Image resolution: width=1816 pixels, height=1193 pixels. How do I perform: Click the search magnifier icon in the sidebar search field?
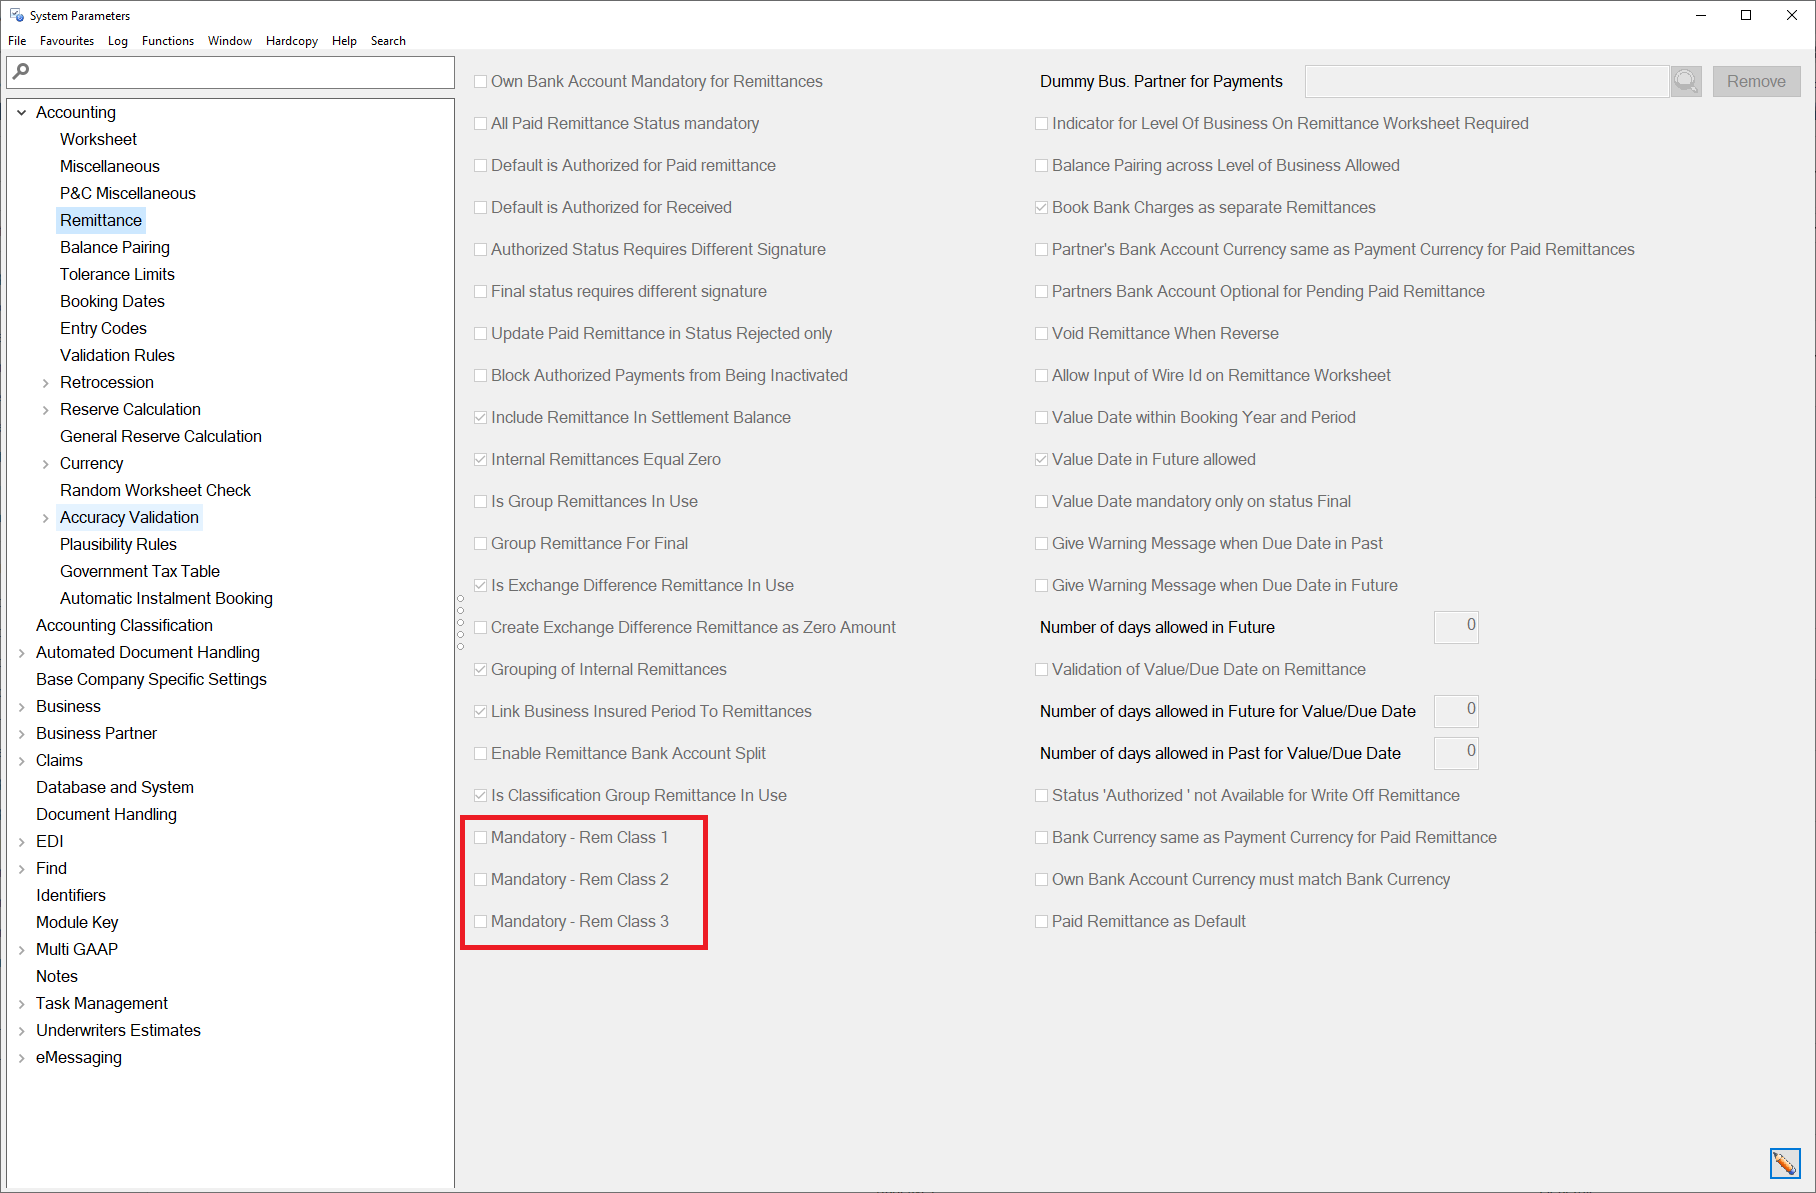click(20, 71)
